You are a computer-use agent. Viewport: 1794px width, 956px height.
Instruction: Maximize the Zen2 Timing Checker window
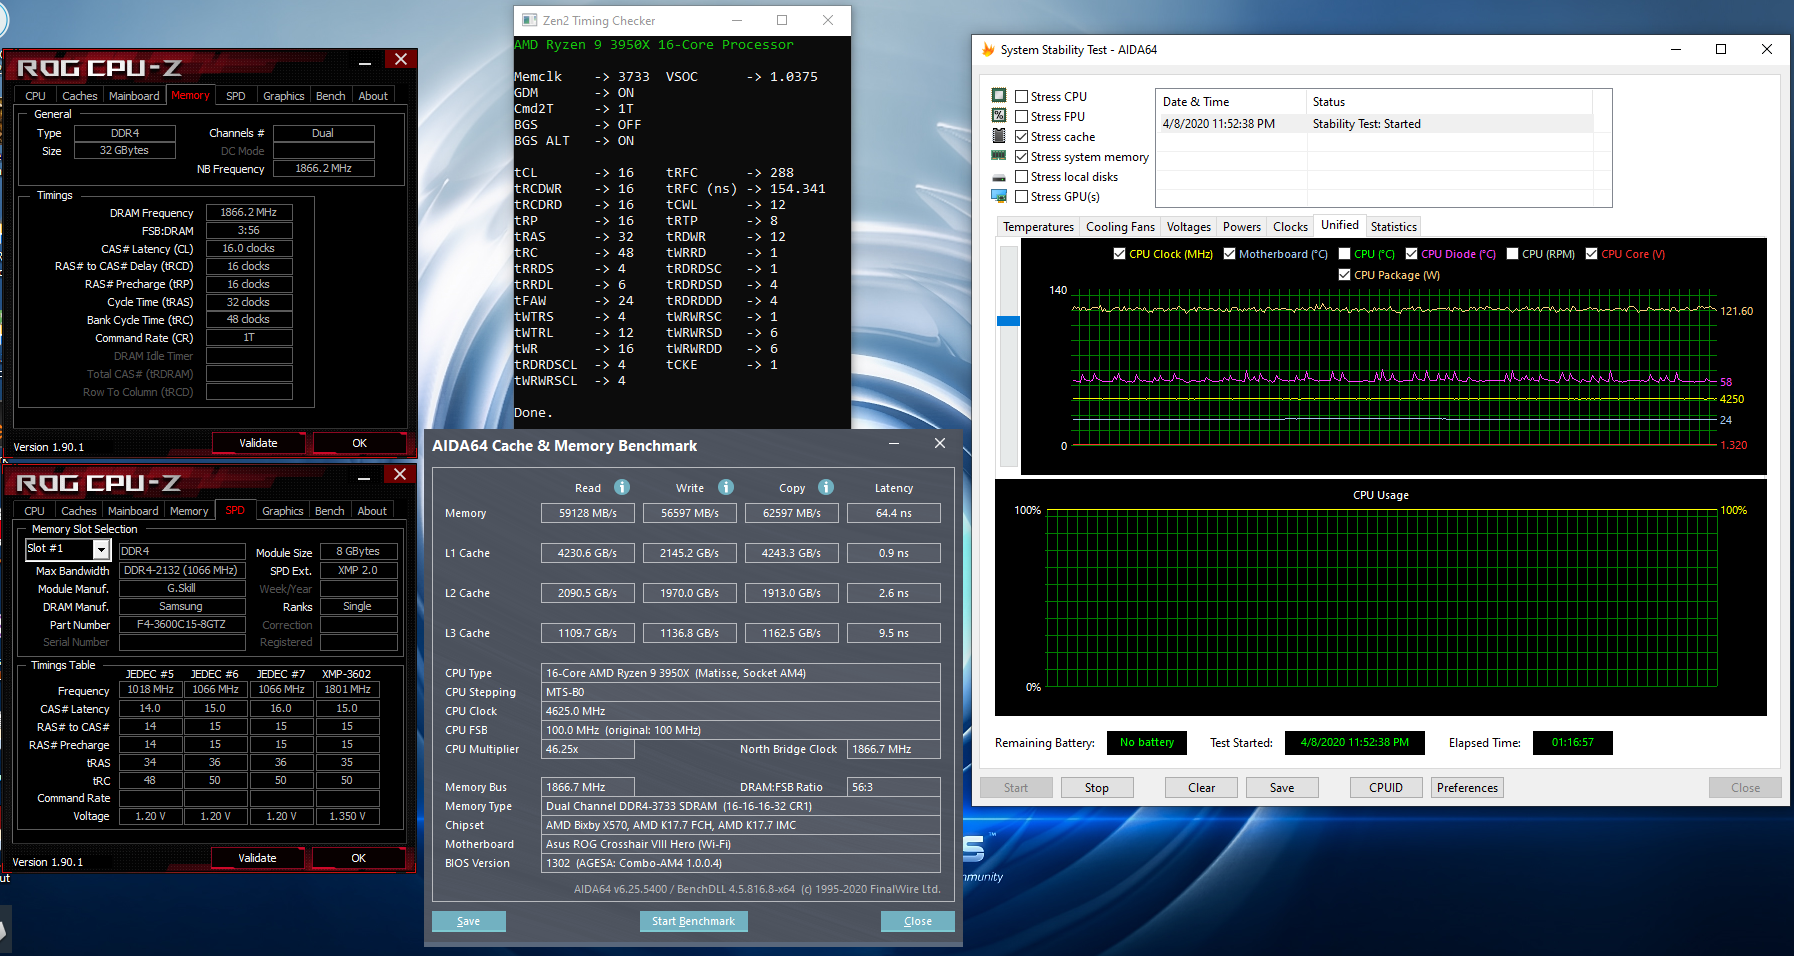(x=782, y=20)
